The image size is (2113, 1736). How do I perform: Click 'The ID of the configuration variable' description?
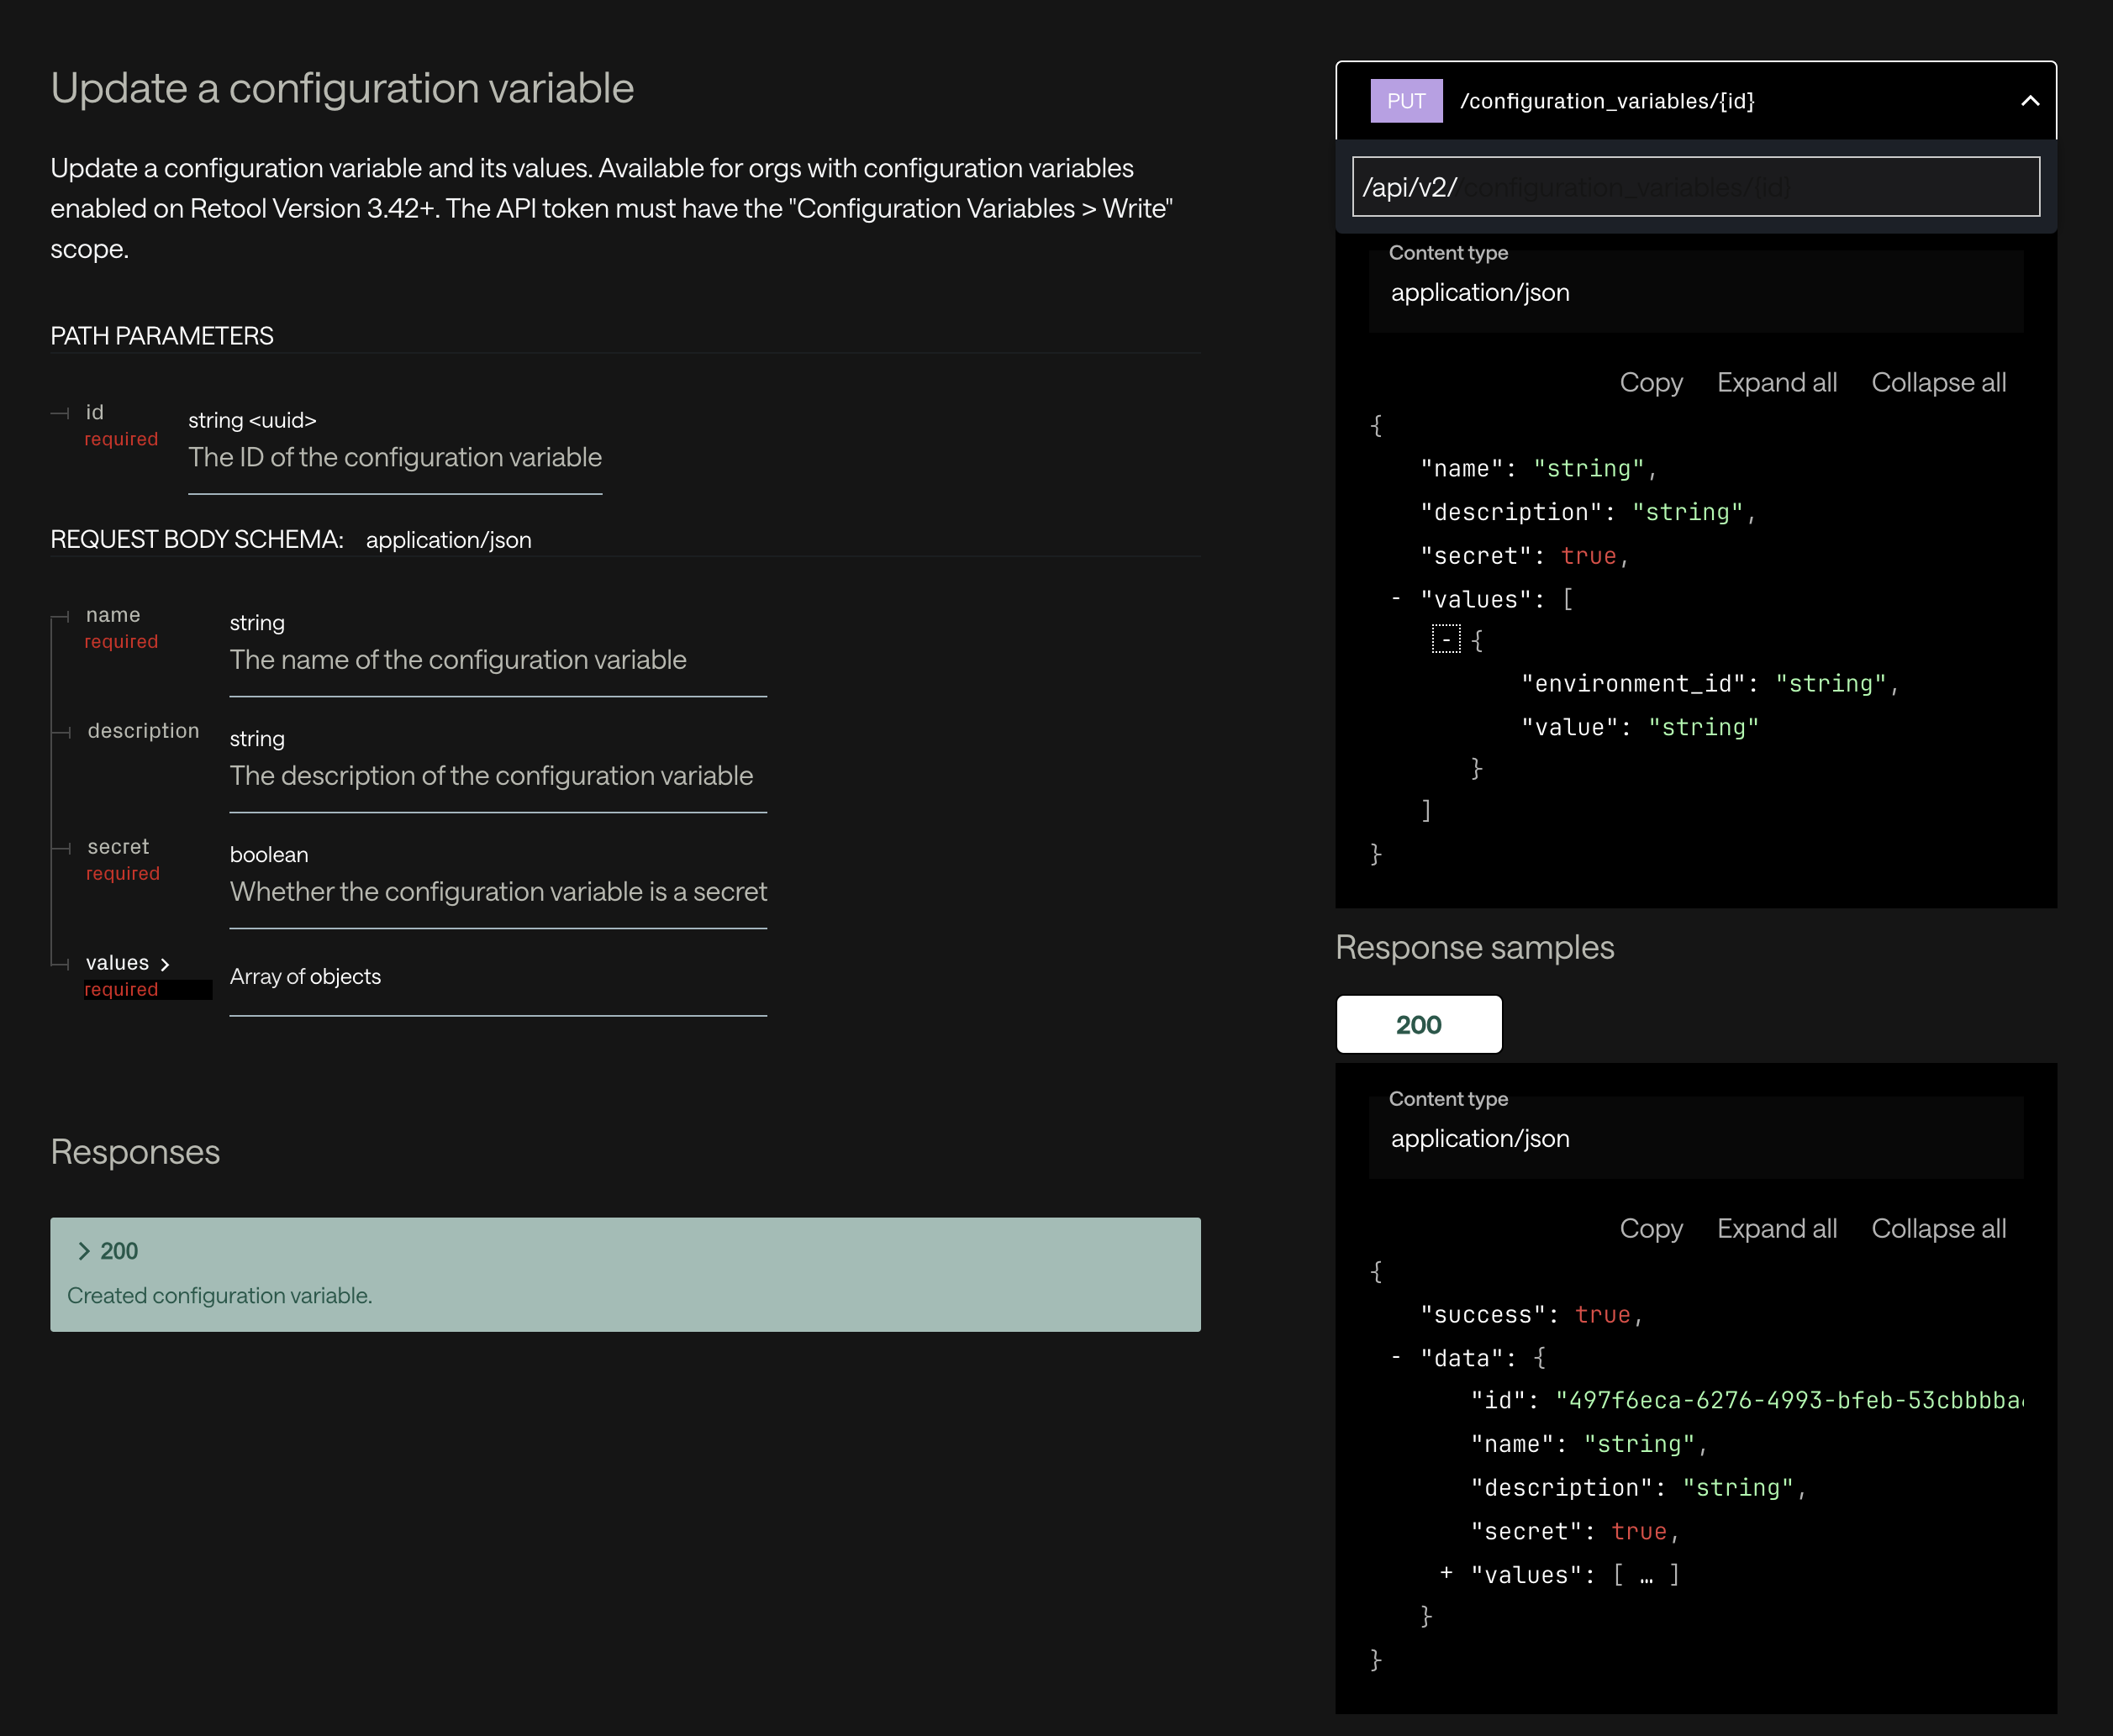coord(395,457)
